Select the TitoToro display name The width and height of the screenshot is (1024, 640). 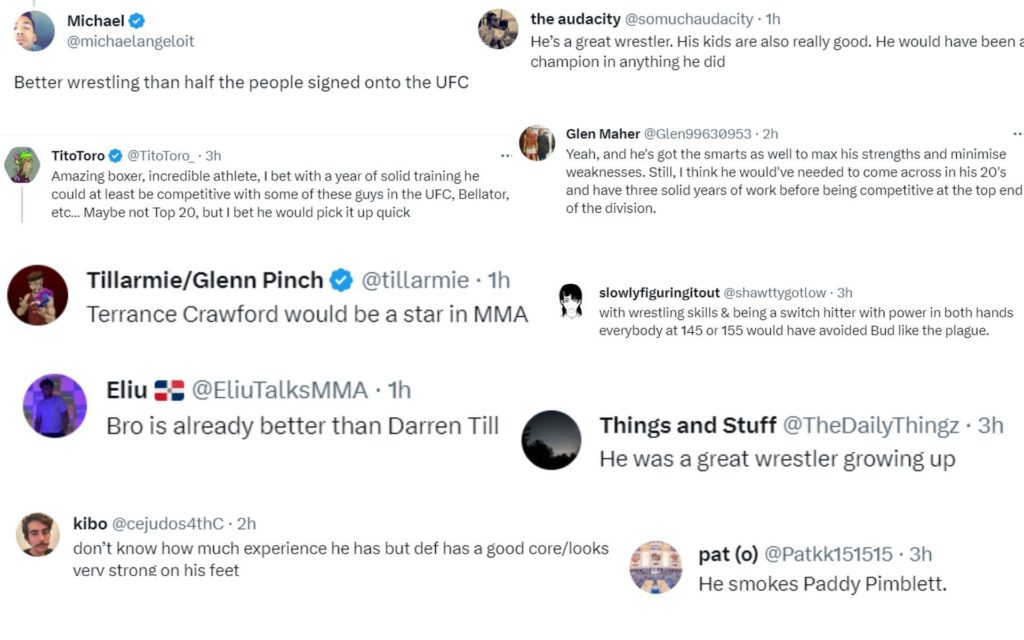tap(79, 155)
